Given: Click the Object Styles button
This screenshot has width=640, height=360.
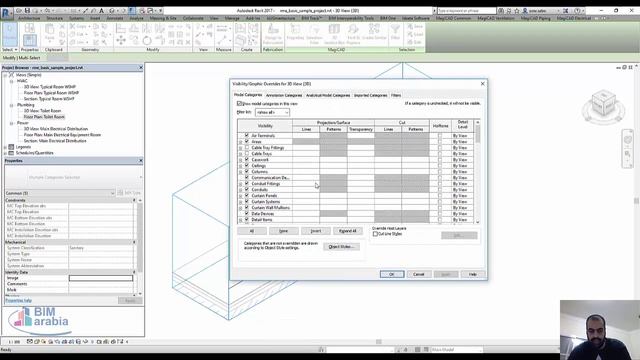Looking at the screenshot, I should point(341,247).
